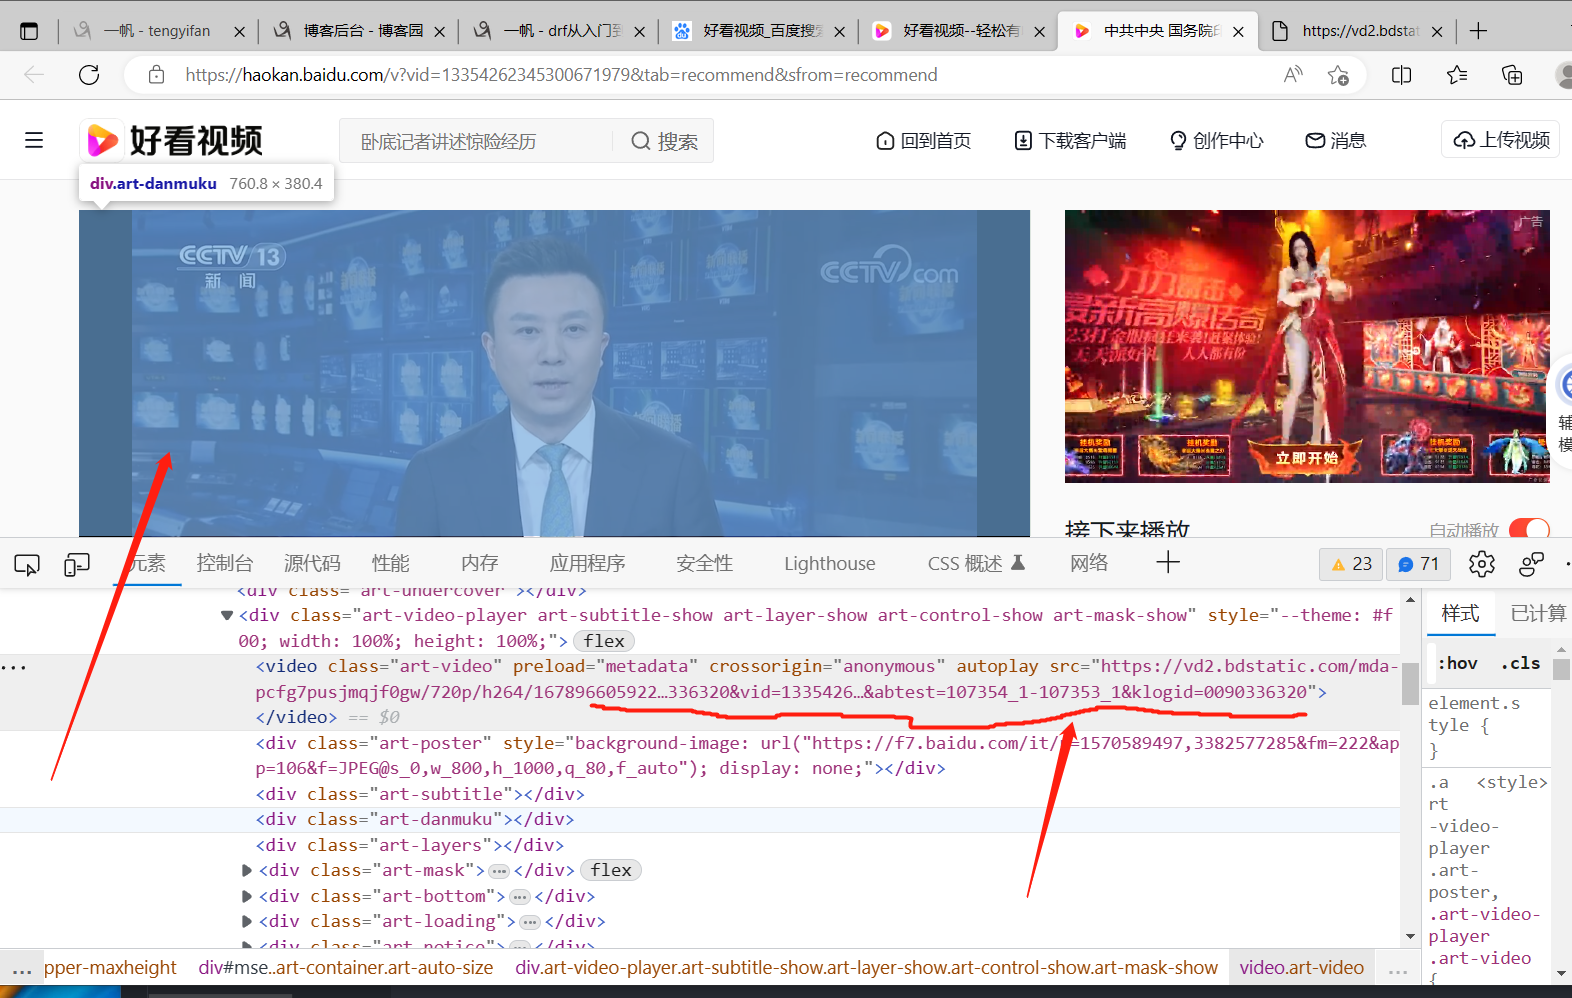The image size is (1572, 998).
Task: Switch to the 源代码 sources tab
Action: click(x=312, y=563)
